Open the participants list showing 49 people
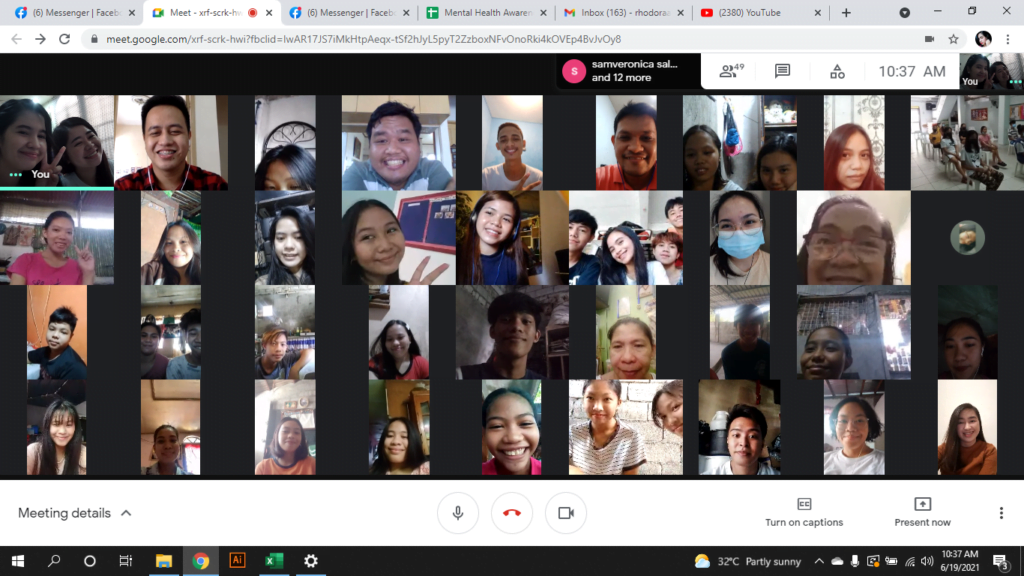The width and height of the screenshot is (1024, 576). 731,71
